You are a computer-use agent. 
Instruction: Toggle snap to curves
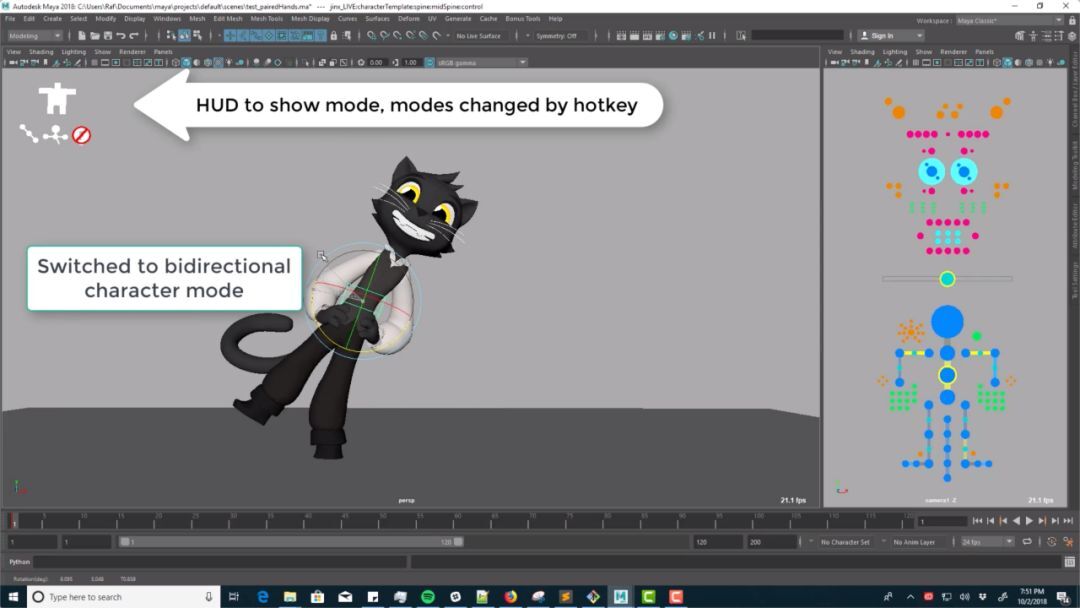pos(384,35)
